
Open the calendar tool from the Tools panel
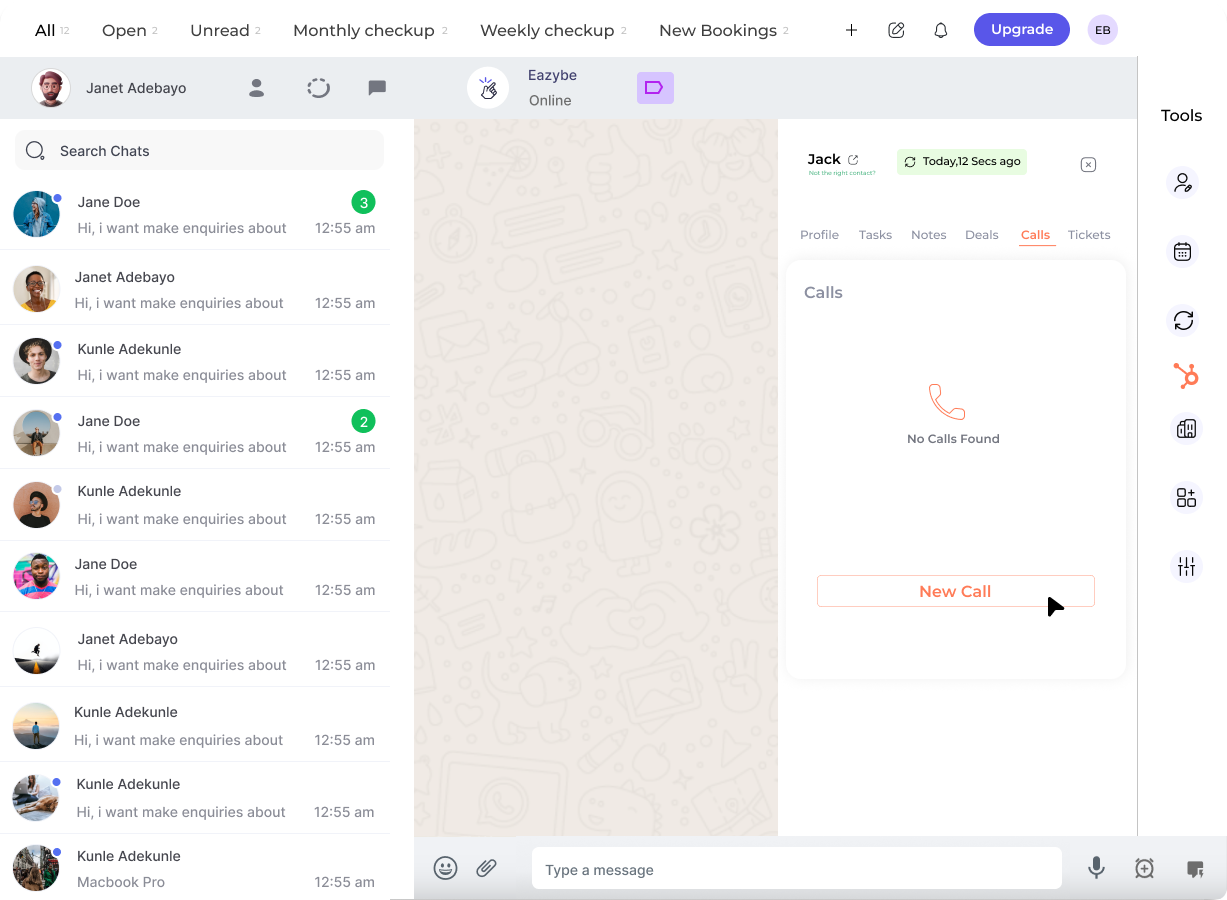pos(1184,251)
